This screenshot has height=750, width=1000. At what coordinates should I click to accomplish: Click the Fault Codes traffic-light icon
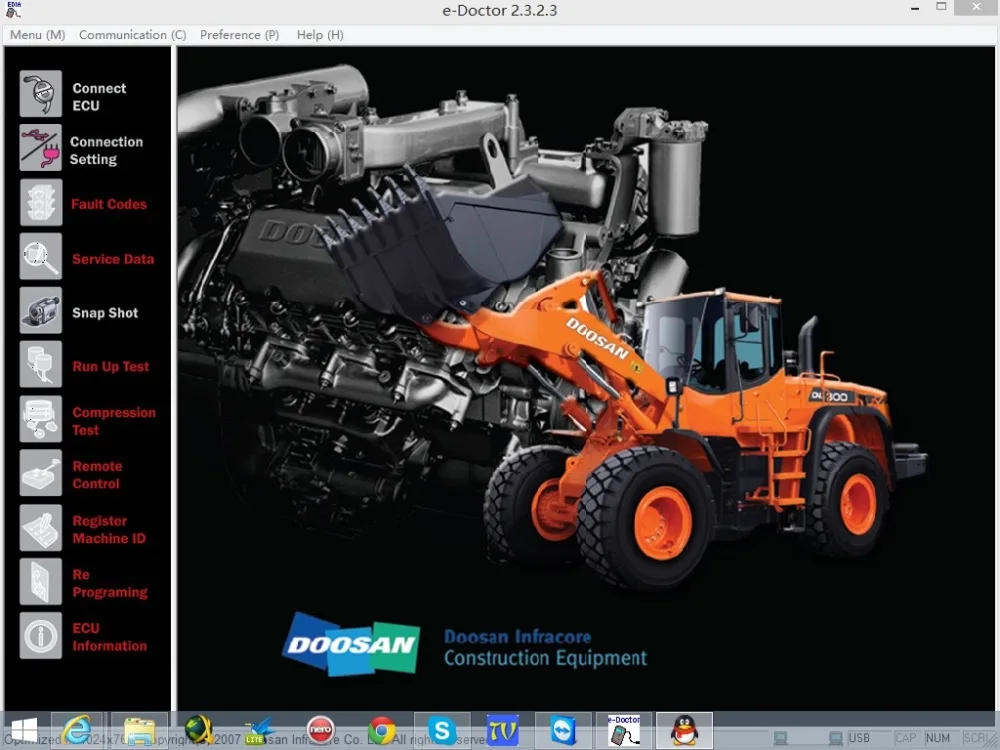pyautogui.click(x=39, y=202)
